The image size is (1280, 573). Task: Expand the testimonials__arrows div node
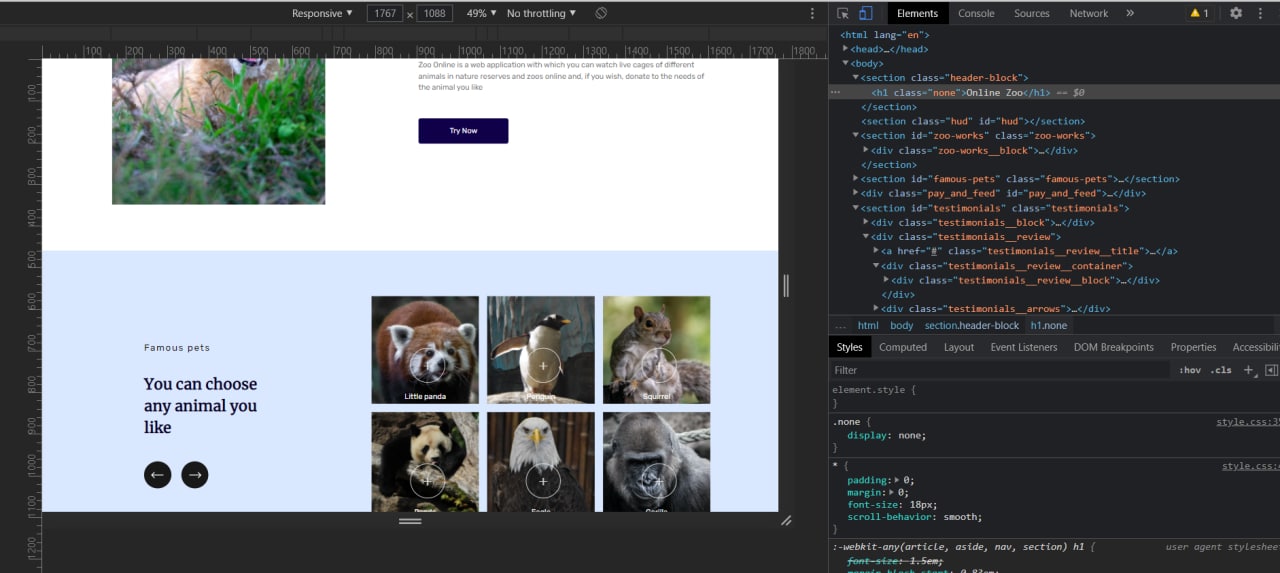(x=876, y=309)
